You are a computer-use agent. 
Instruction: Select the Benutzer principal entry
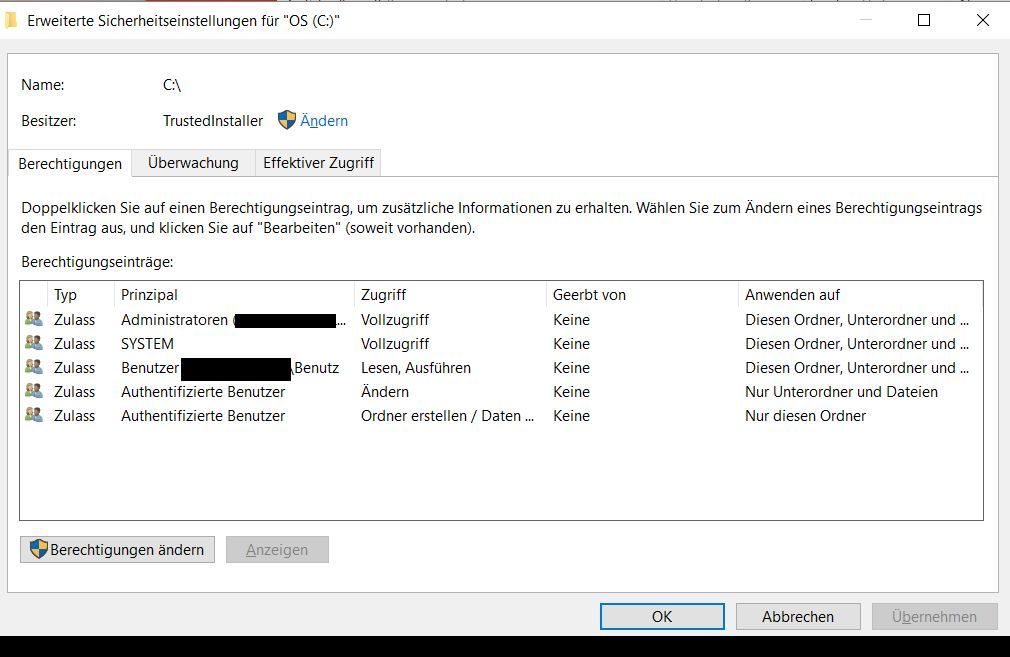pyautogui.click(x=500, y=367)
